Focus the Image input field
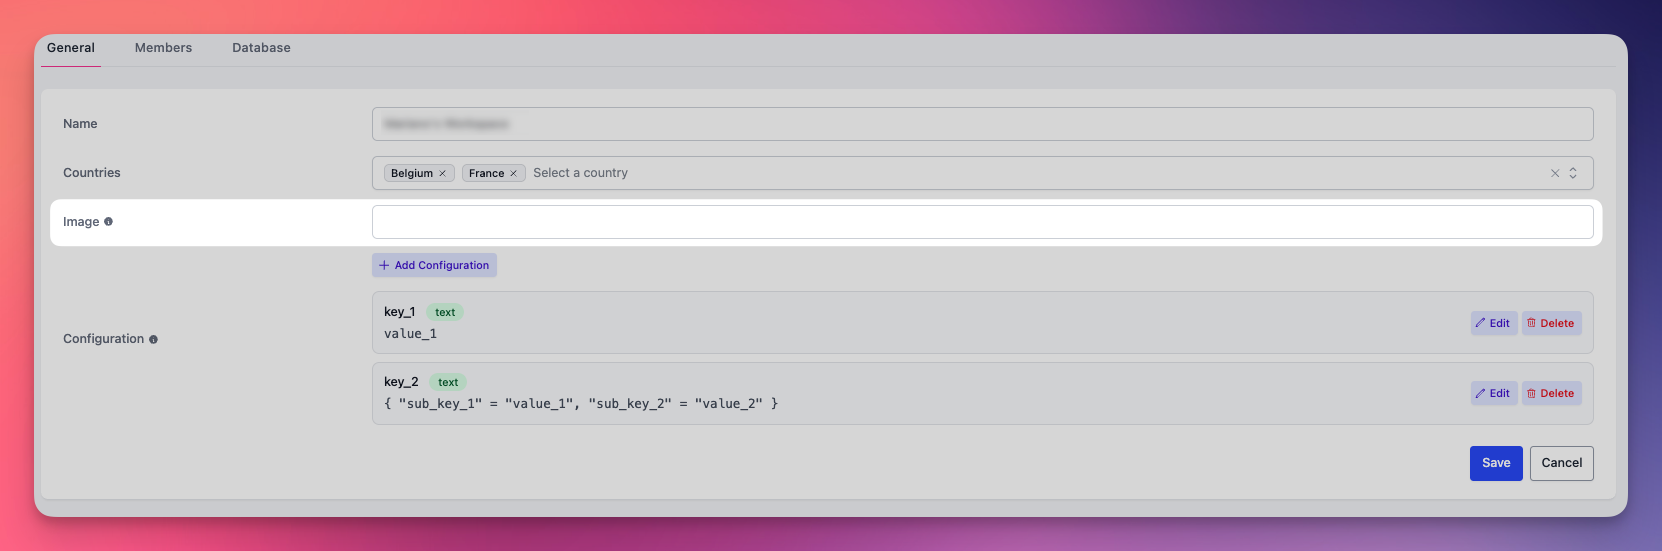This screenshot has width=1662, height=551. coord(982,222)
